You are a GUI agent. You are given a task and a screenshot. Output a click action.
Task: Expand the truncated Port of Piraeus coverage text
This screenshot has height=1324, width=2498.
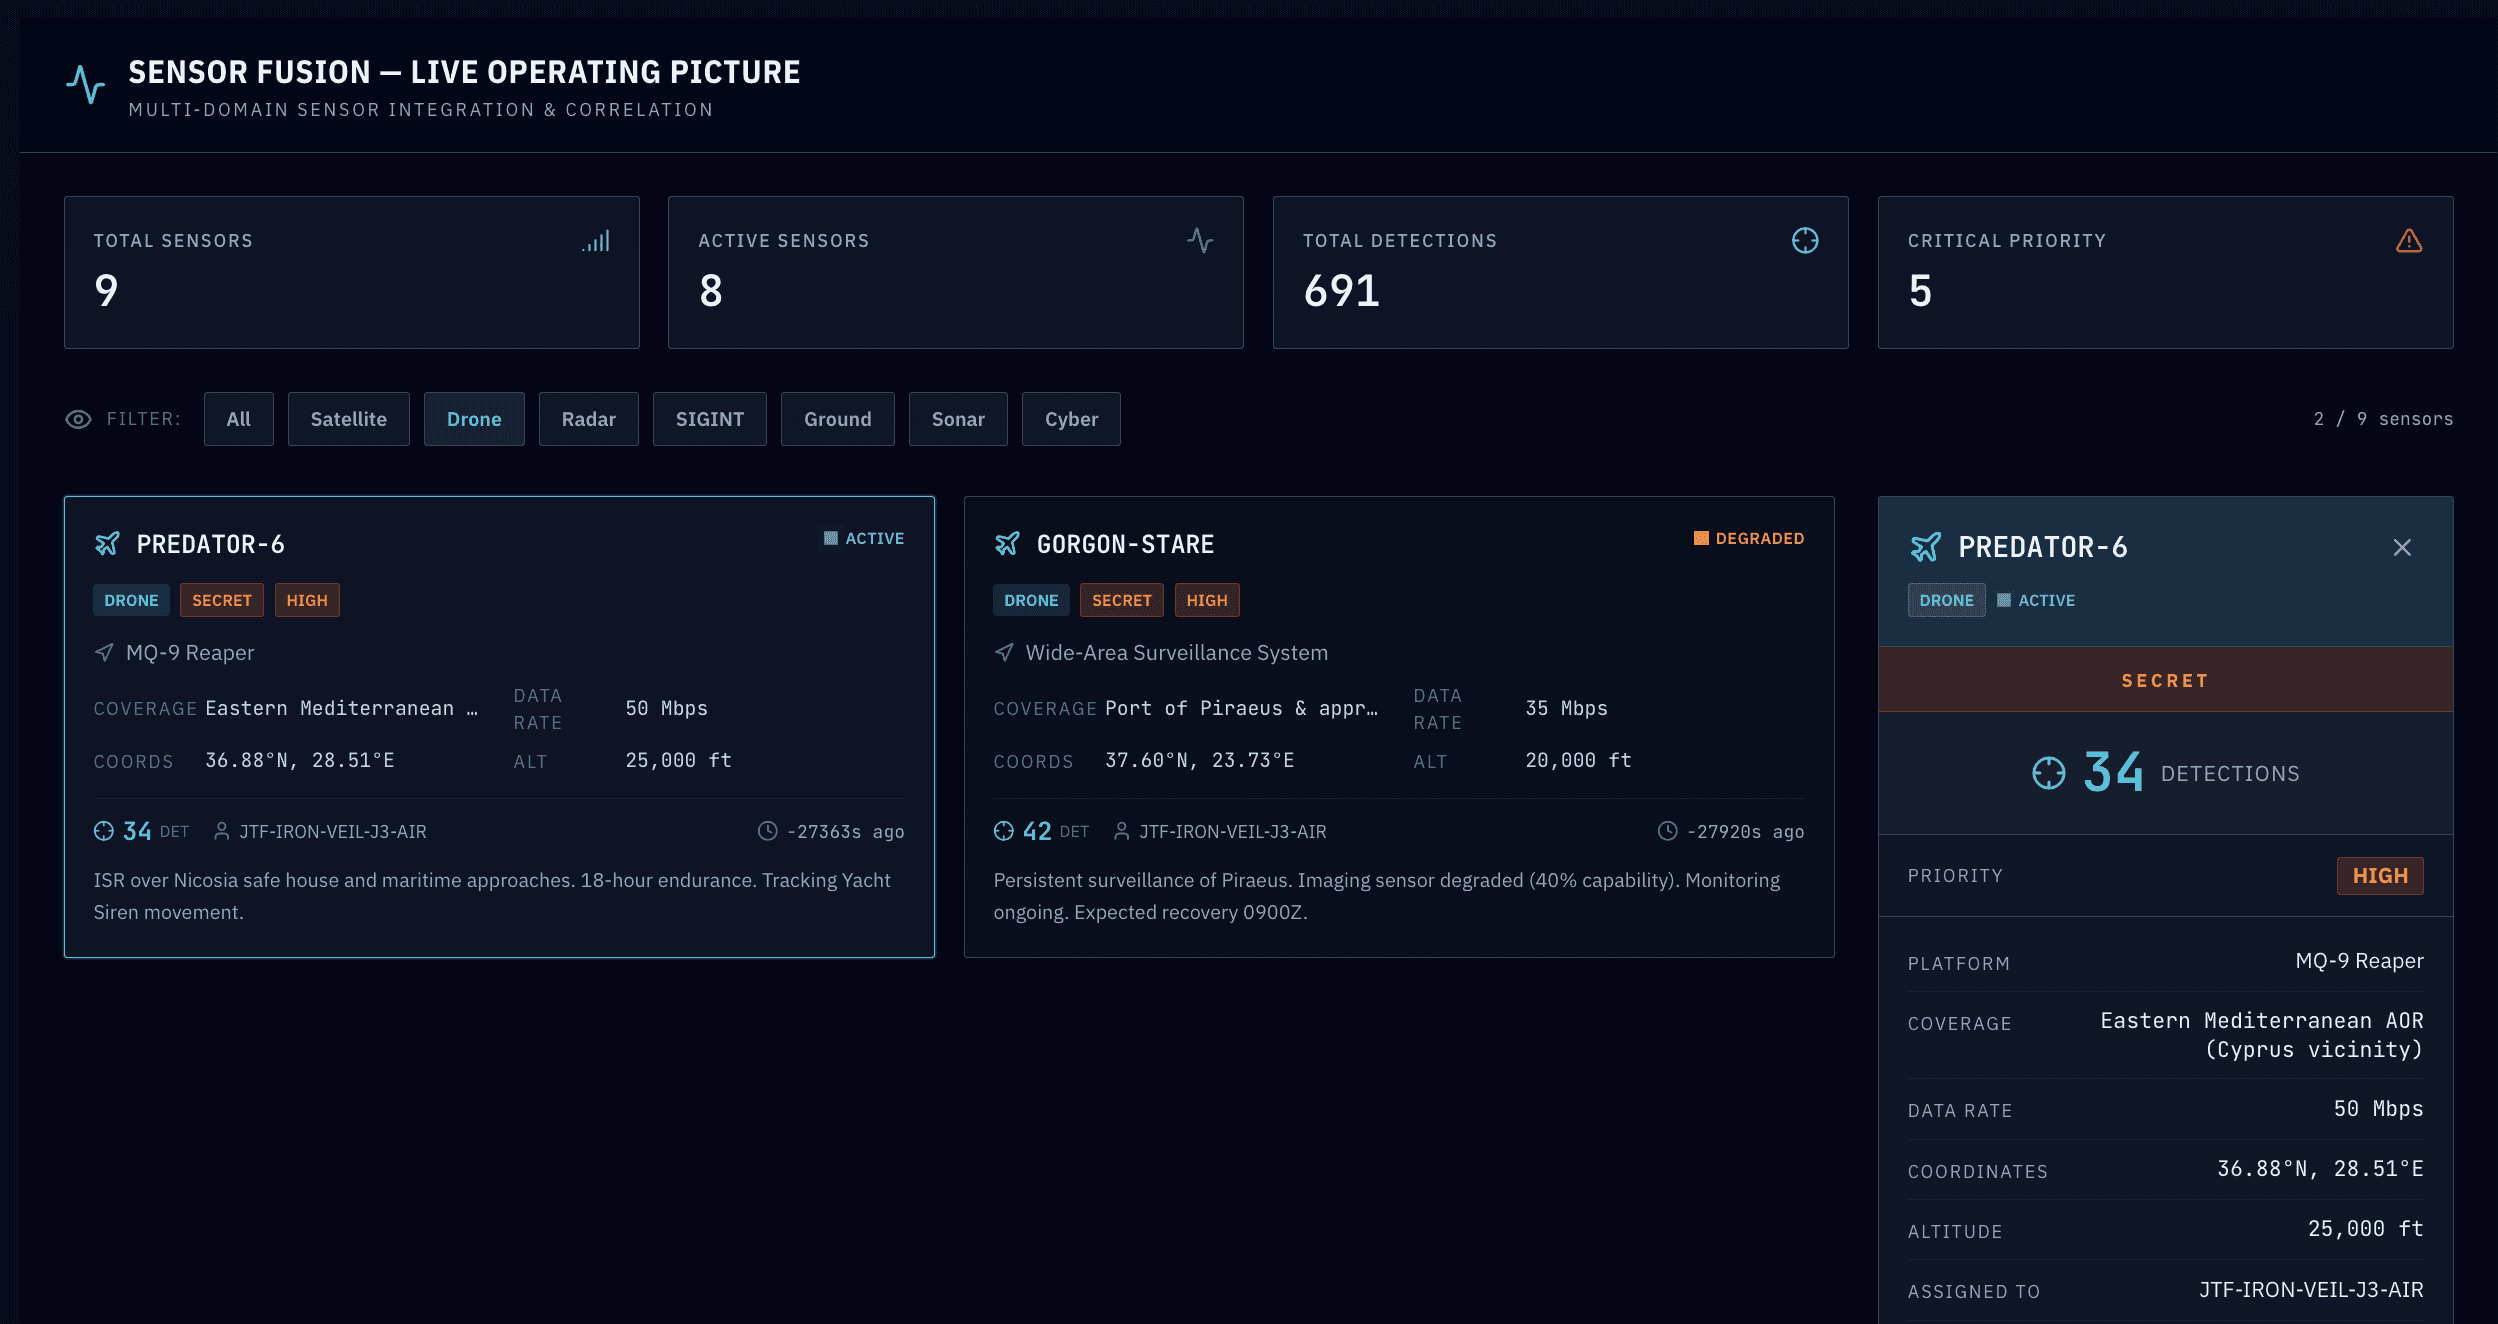(1242, 708)
